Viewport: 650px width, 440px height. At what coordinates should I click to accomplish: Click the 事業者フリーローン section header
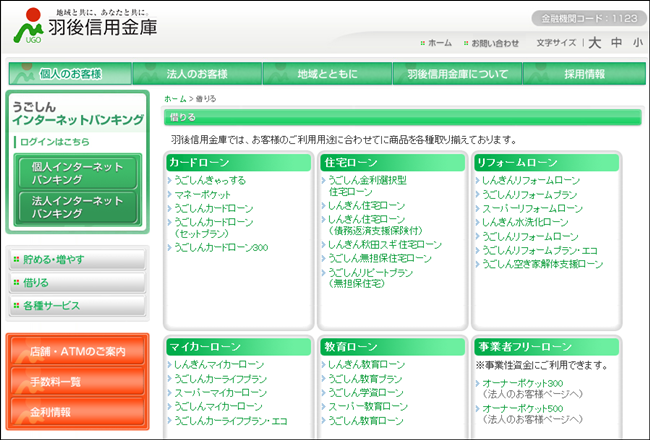547,347
